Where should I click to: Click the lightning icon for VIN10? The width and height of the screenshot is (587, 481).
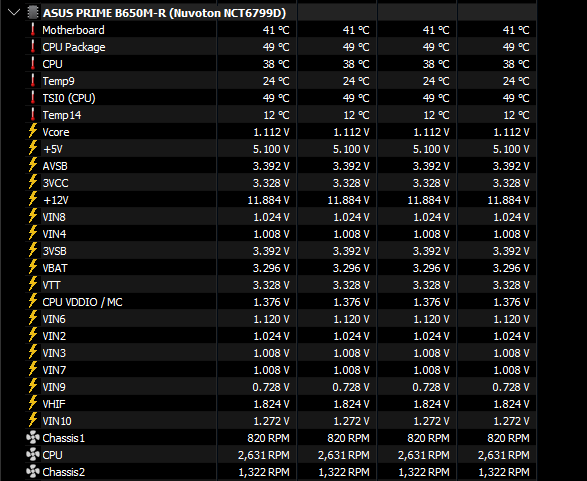tap(33, 420)
